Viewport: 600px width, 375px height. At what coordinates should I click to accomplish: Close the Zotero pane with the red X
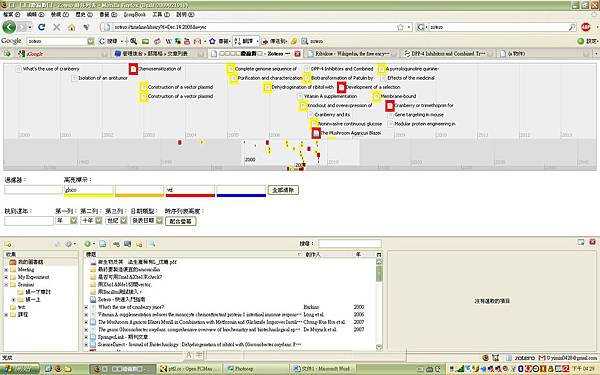pyautogui.click(x=592, y=242)
